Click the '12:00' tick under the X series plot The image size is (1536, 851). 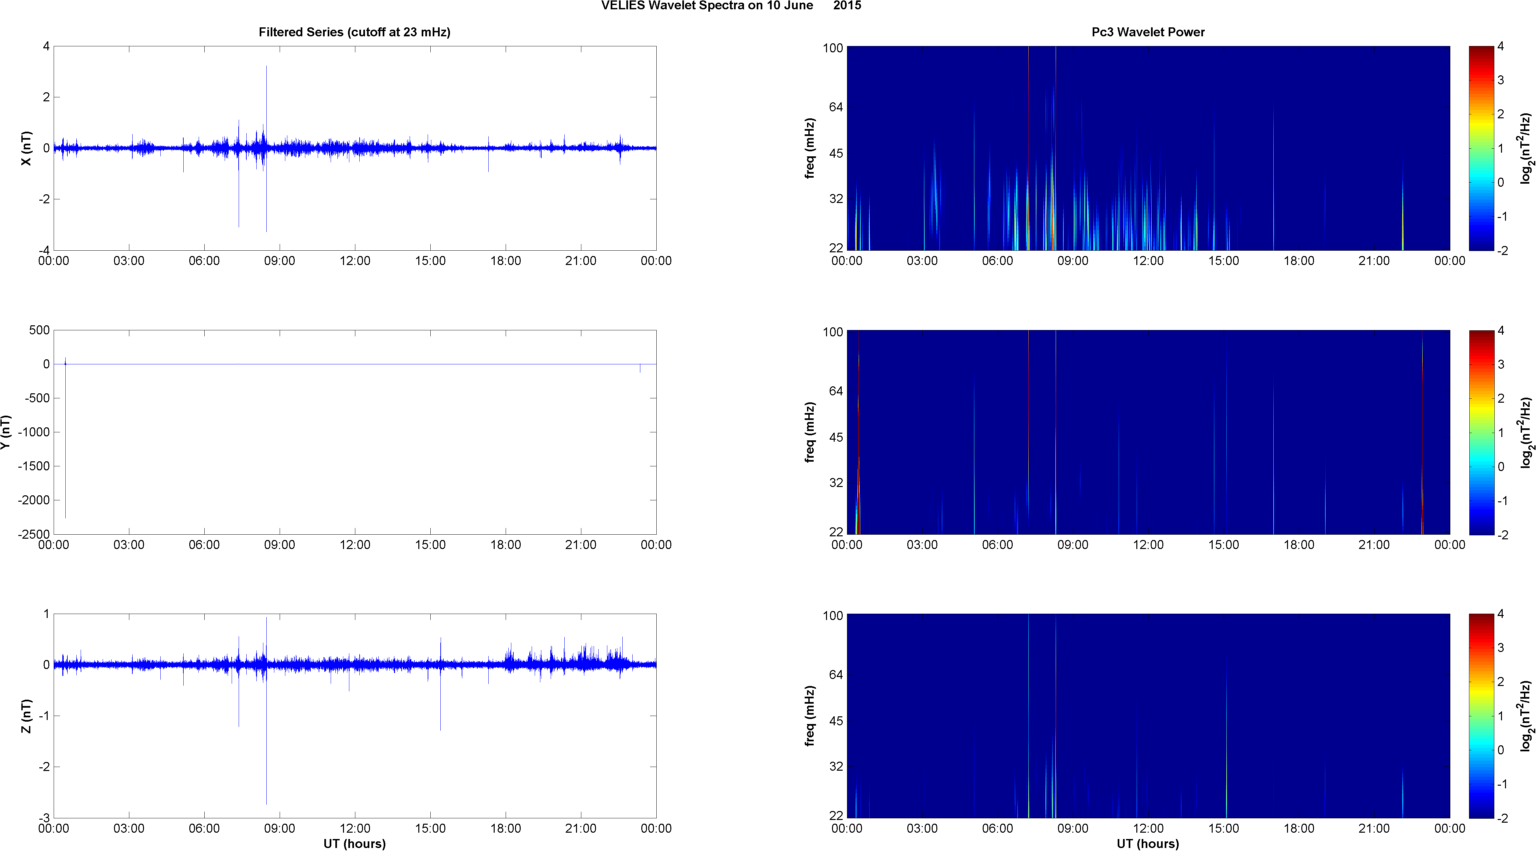(355, 261)
